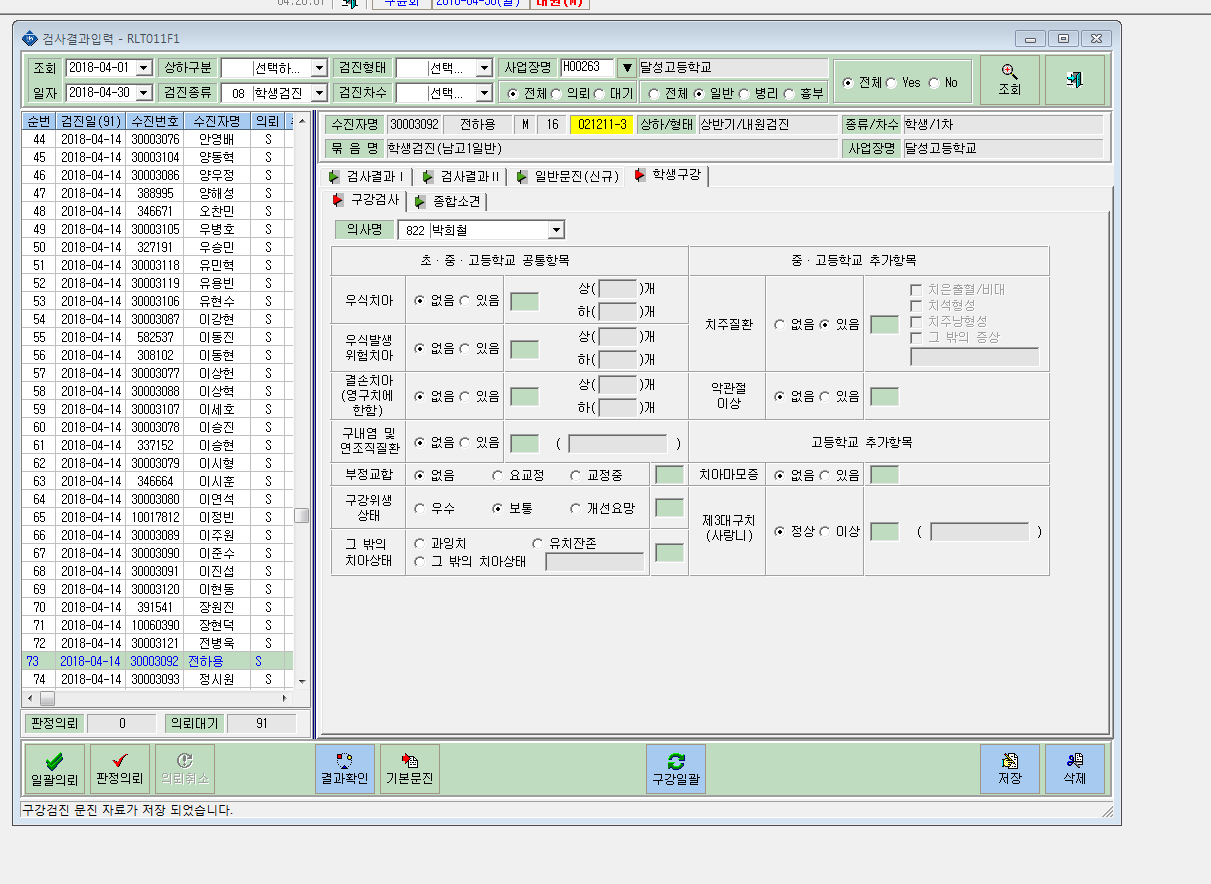
Task: Click 구강일괄 refresh arrows icon
Action: point(676,768)
